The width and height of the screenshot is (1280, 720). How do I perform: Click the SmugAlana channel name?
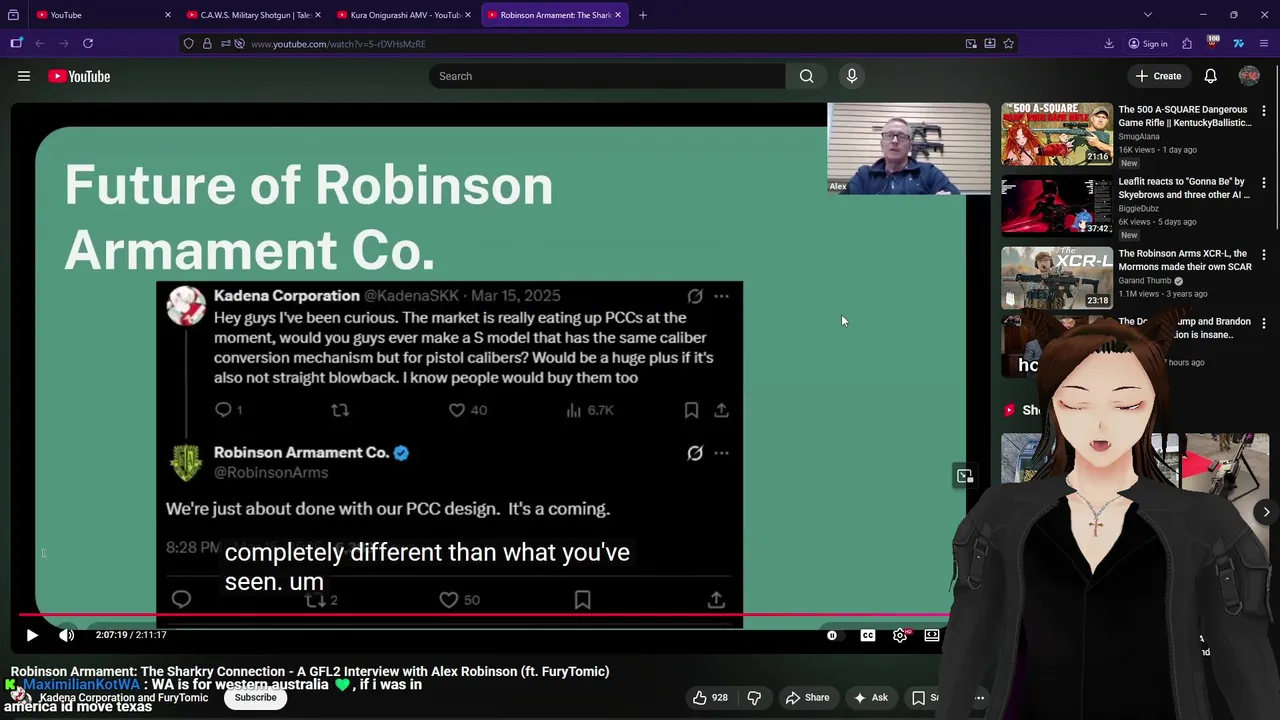[1139, 137]
